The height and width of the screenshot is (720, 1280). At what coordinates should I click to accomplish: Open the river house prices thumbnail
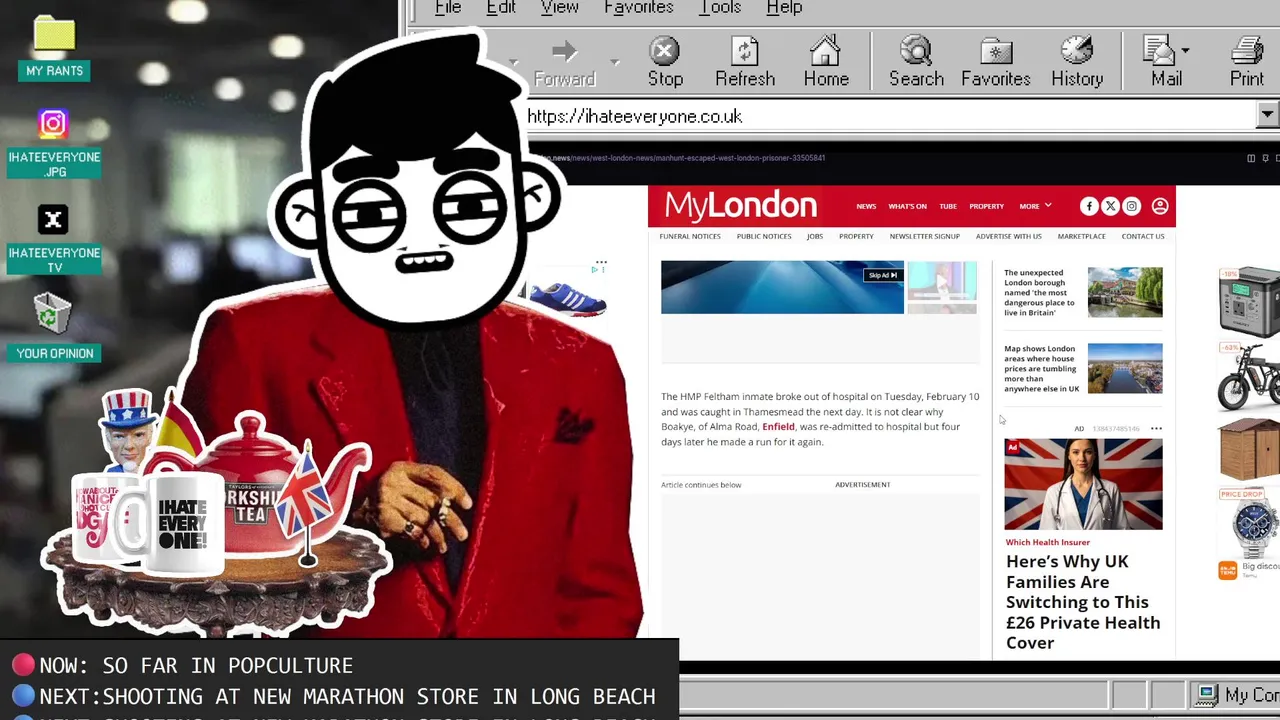(1125, 368)
